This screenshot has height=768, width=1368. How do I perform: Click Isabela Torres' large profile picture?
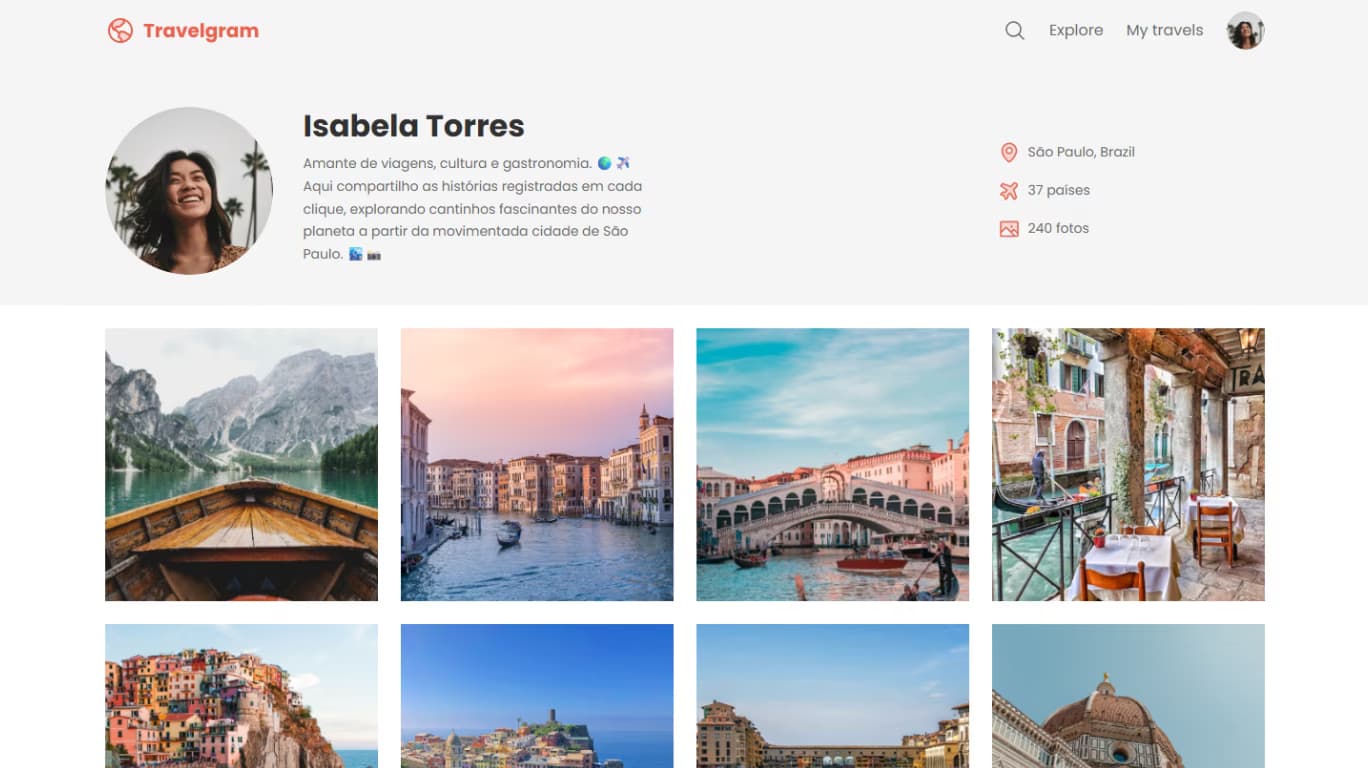(189, 191)
